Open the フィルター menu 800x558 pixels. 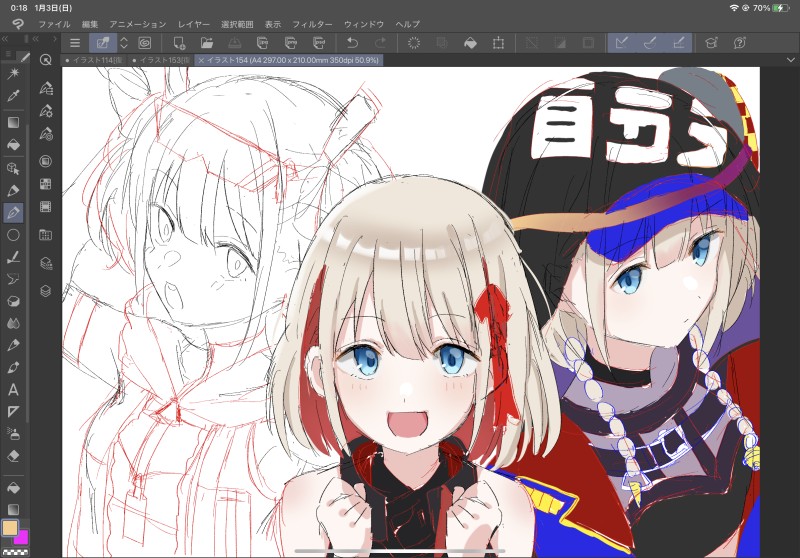tap(312, 24)
